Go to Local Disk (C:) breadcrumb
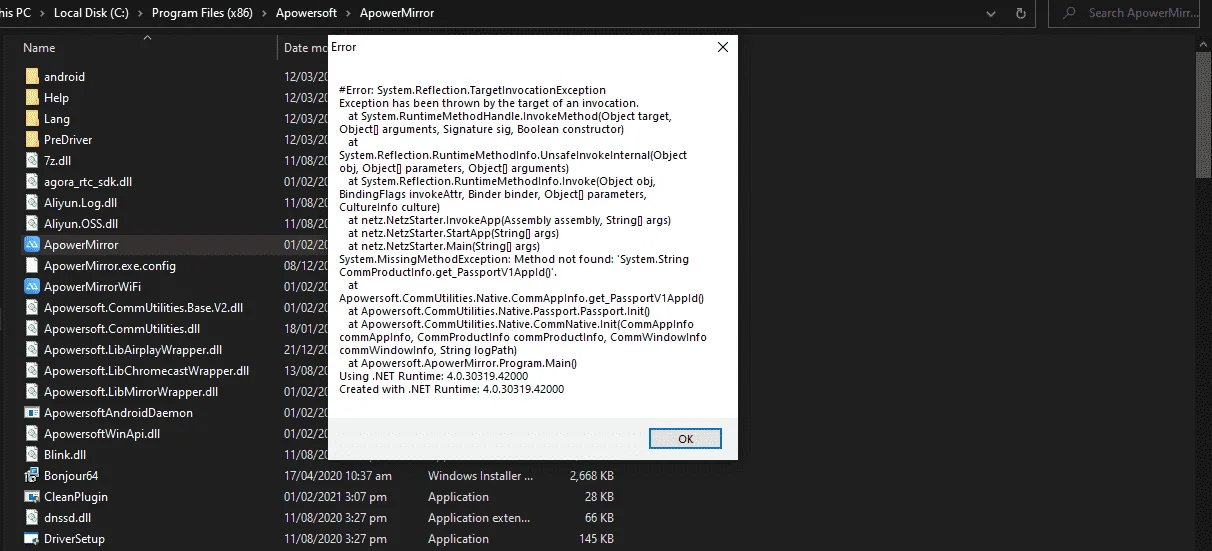 tap(91, 13)
